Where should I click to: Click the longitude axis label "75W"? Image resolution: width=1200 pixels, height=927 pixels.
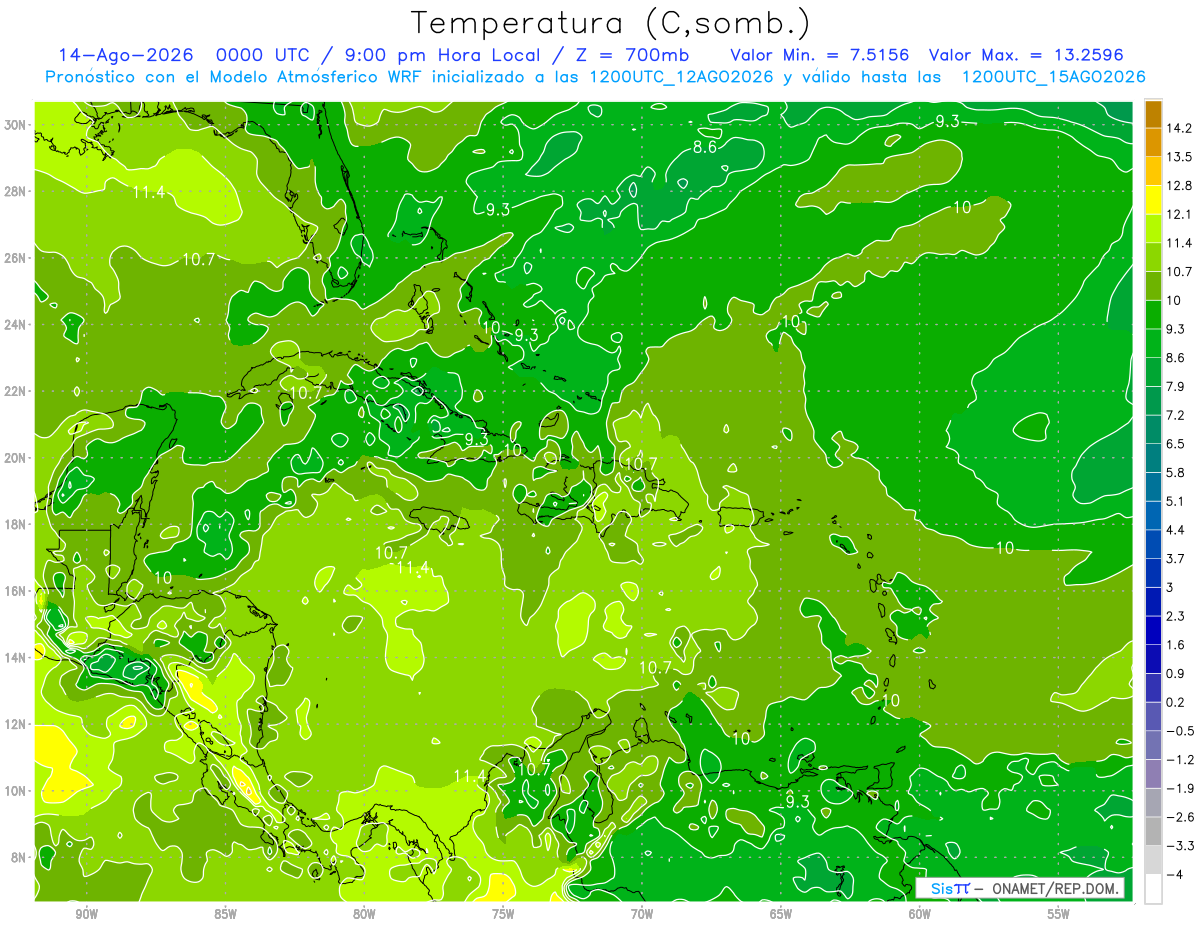[503, 914]
